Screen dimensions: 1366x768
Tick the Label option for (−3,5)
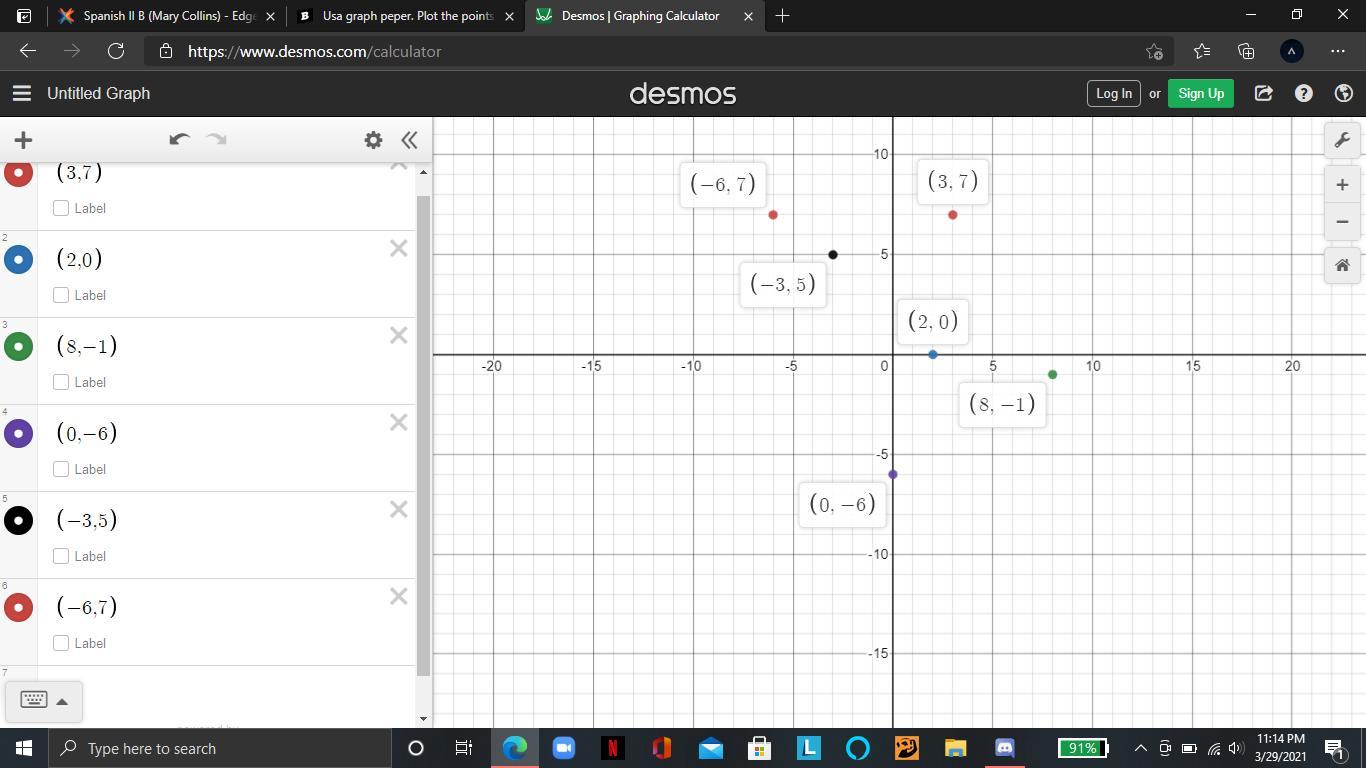point(61,556)
